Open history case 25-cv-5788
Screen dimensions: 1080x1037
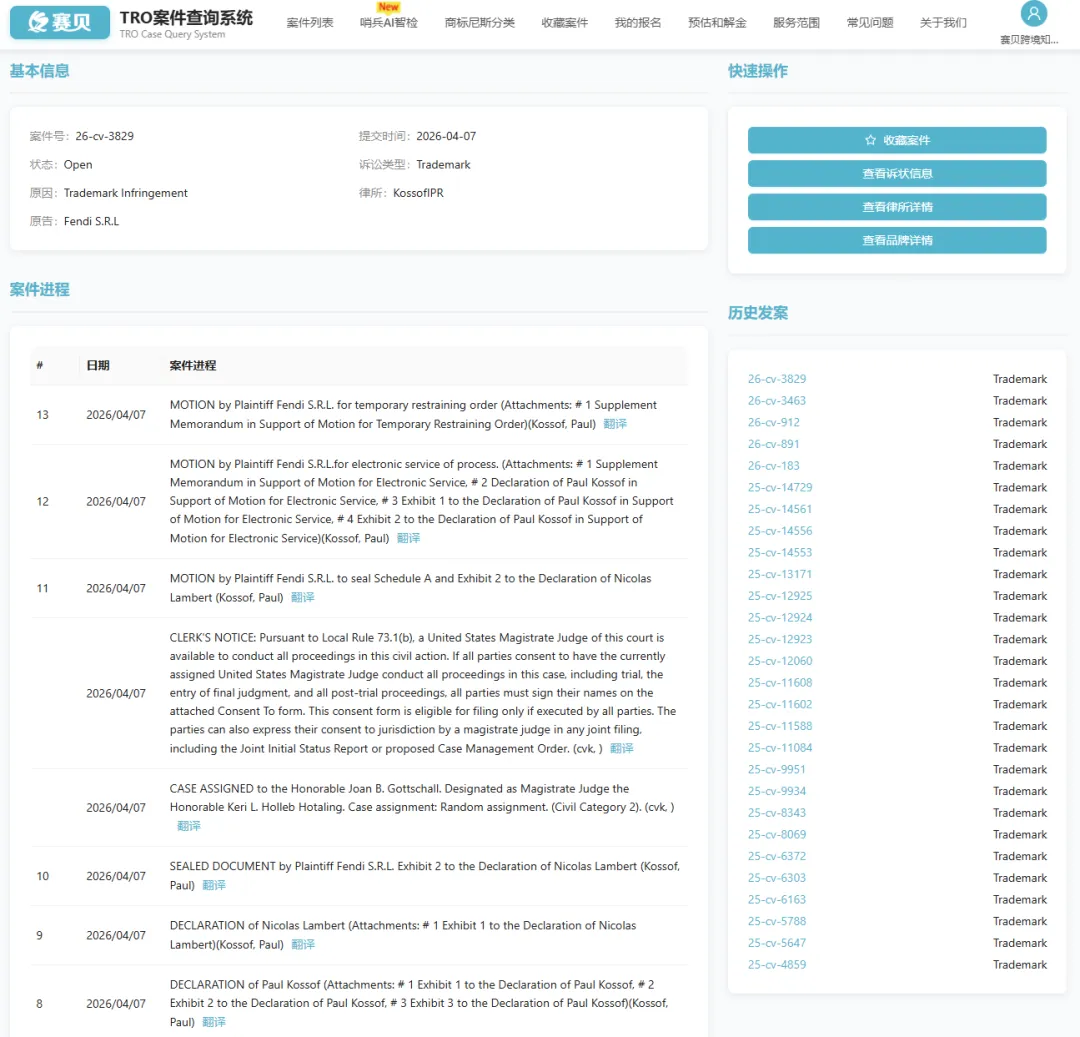click(777, 921)
